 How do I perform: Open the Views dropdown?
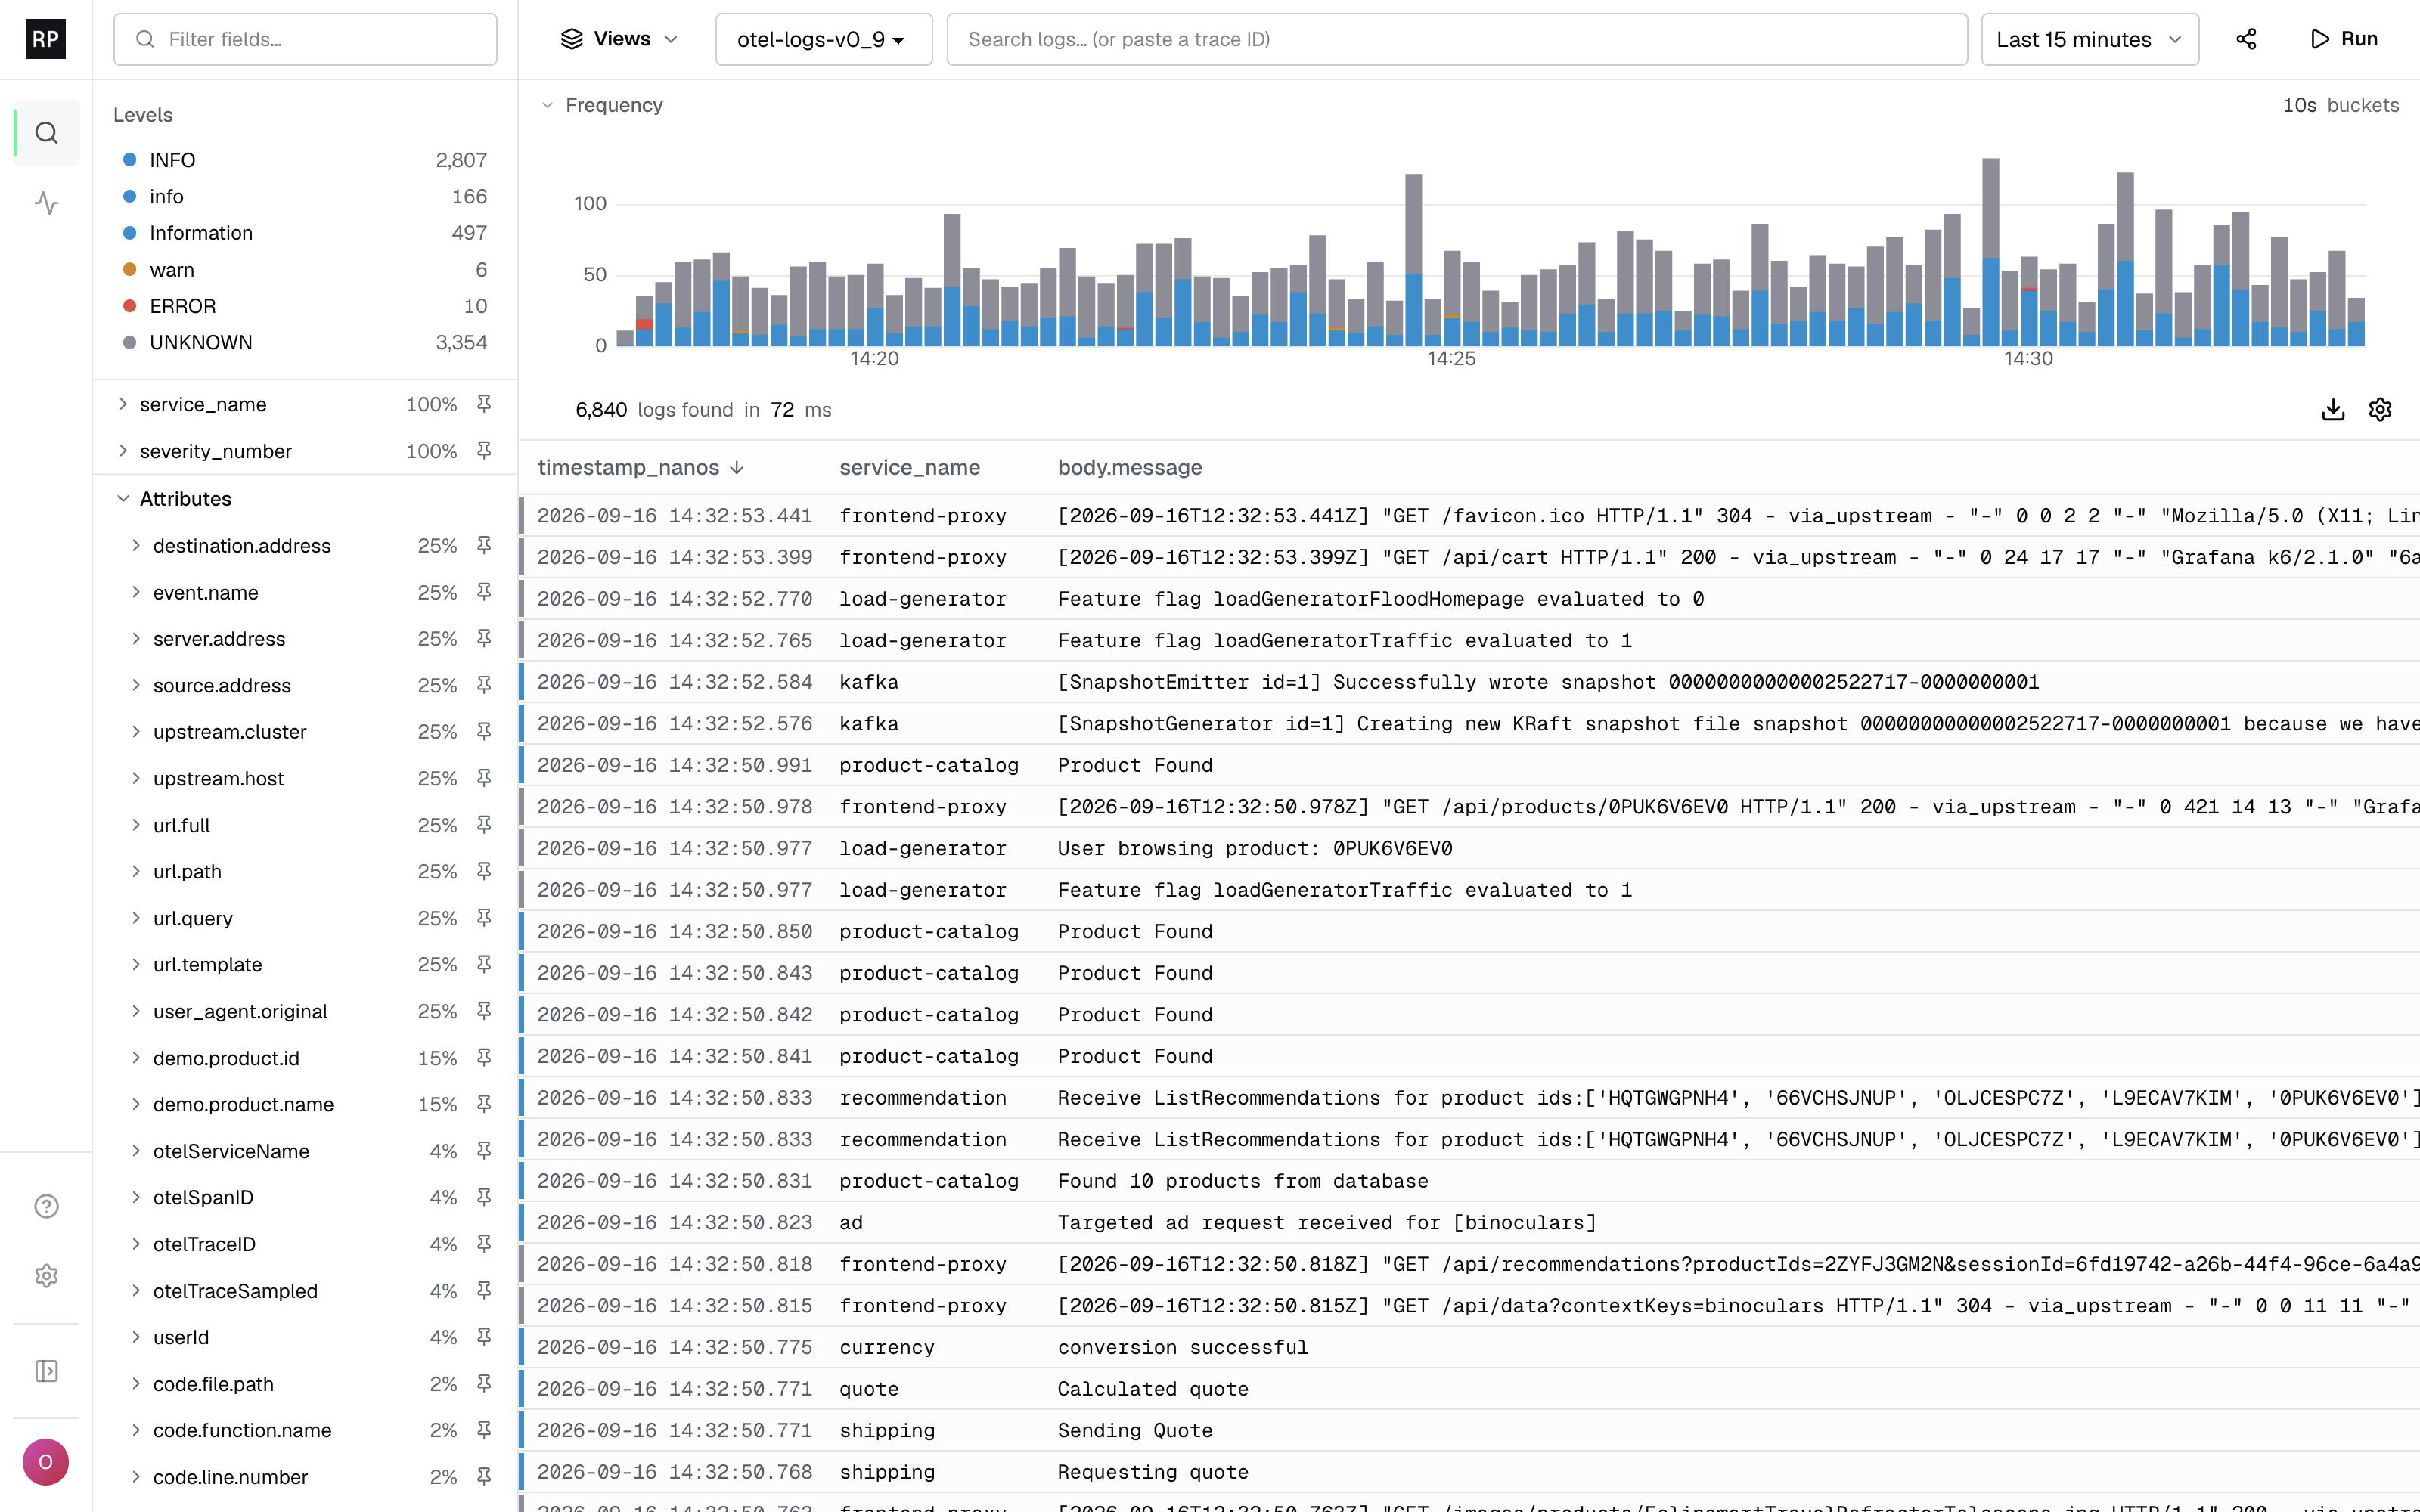pyautogui.click(x=620, y=39)
